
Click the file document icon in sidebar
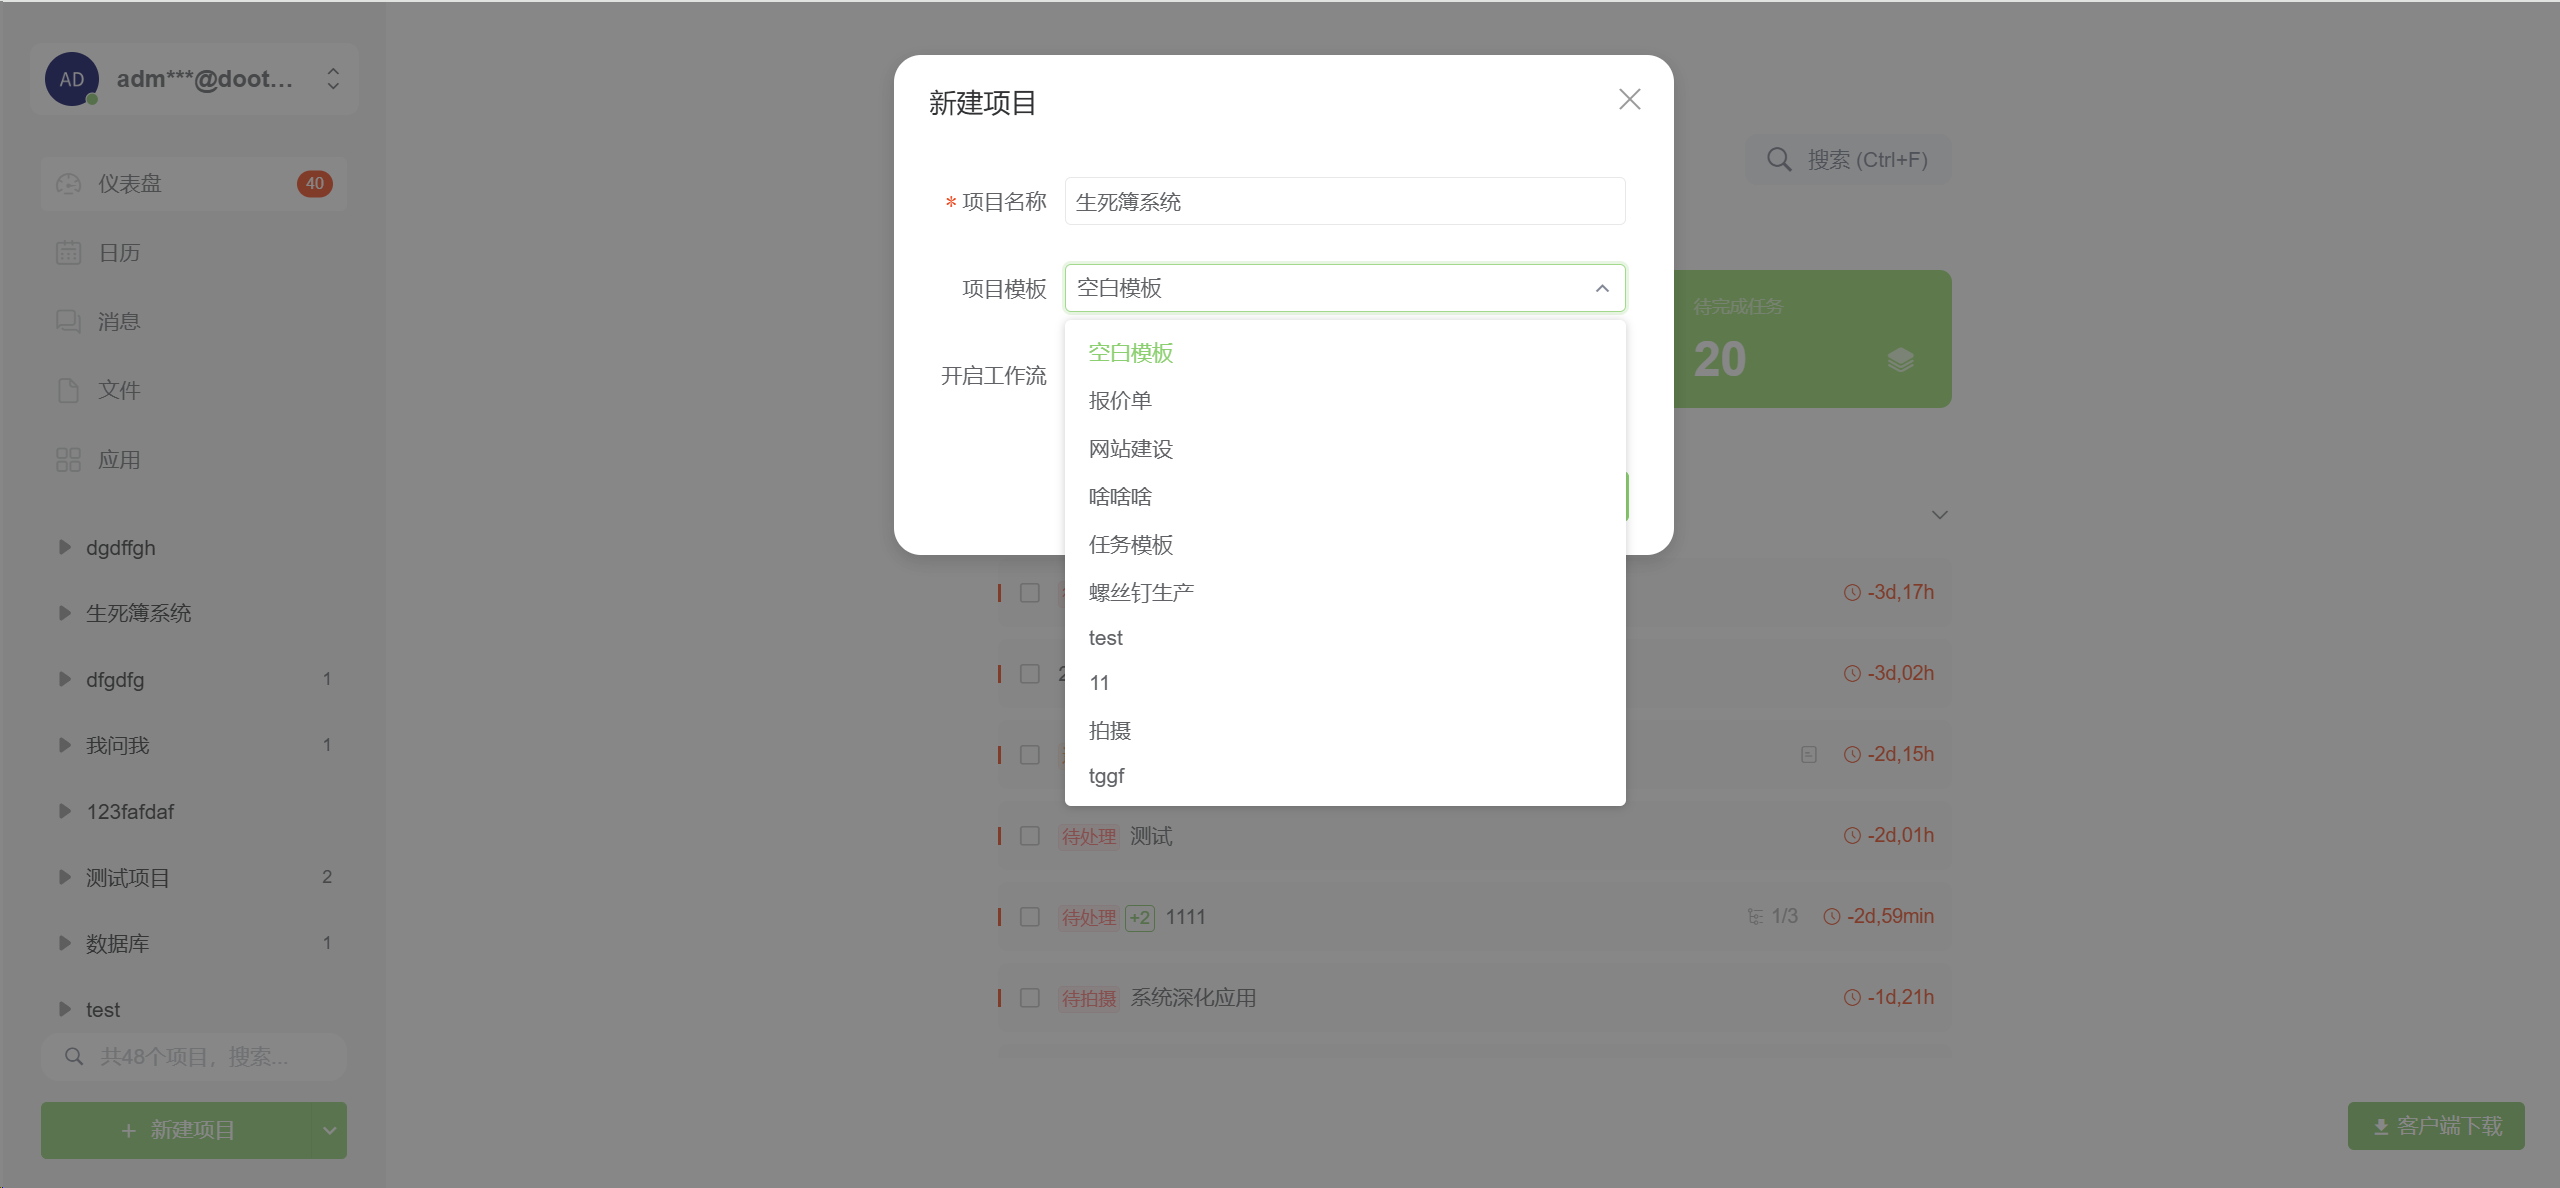[x=68, y=390]
